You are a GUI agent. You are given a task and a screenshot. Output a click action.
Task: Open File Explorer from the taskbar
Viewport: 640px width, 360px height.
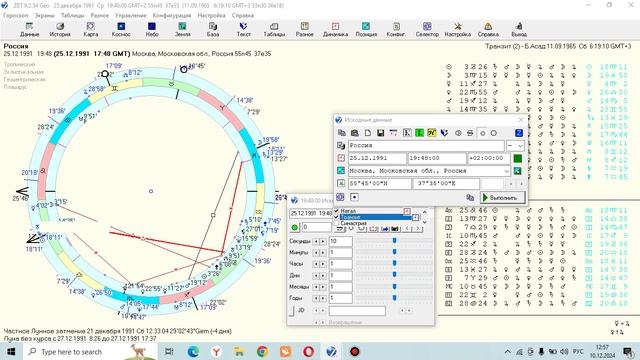[x=239, y=351]
